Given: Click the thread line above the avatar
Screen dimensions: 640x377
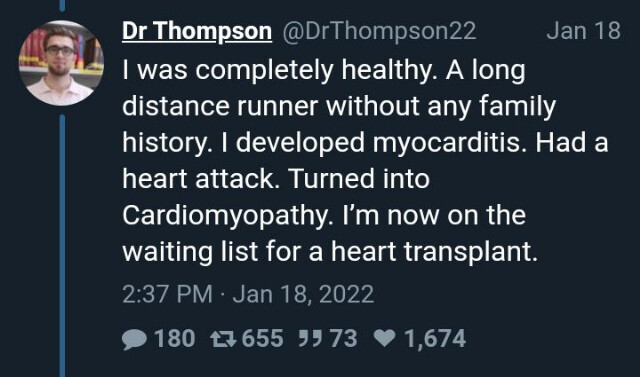Looking at the screenshot, I should click(62, 5).
